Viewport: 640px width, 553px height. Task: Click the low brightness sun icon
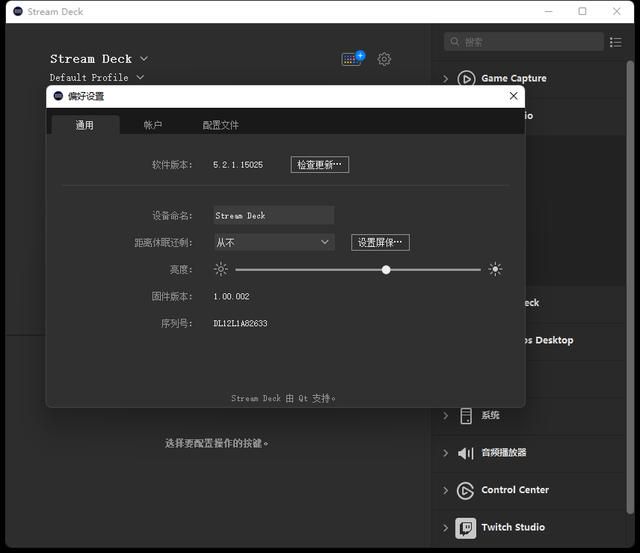click(x=221, y=269)
